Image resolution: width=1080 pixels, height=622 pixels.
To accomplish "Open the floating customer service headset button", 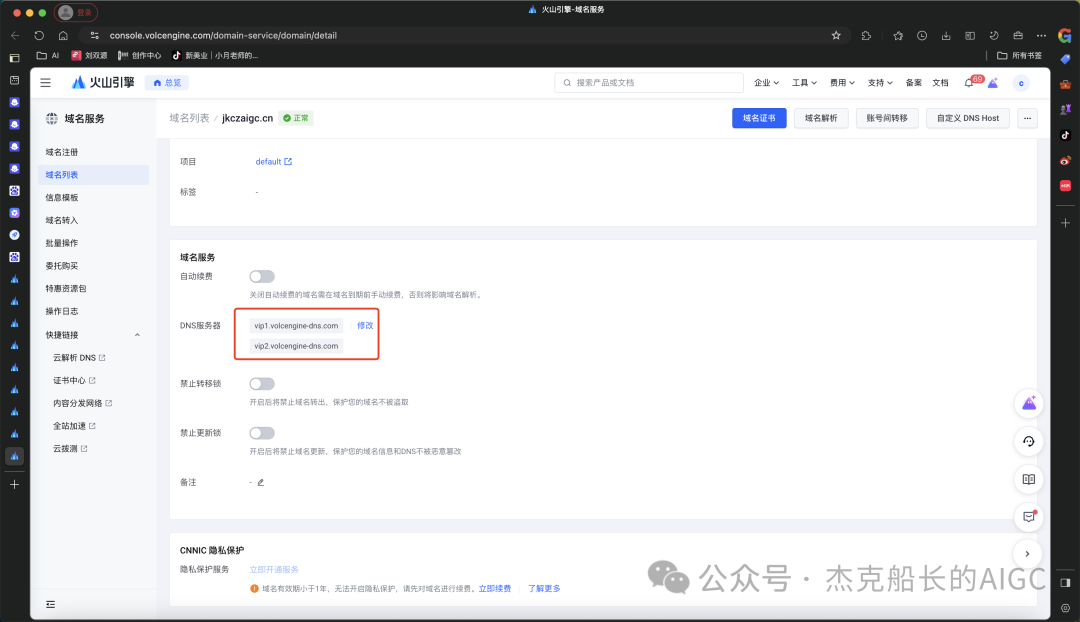I will point(1029,442).
